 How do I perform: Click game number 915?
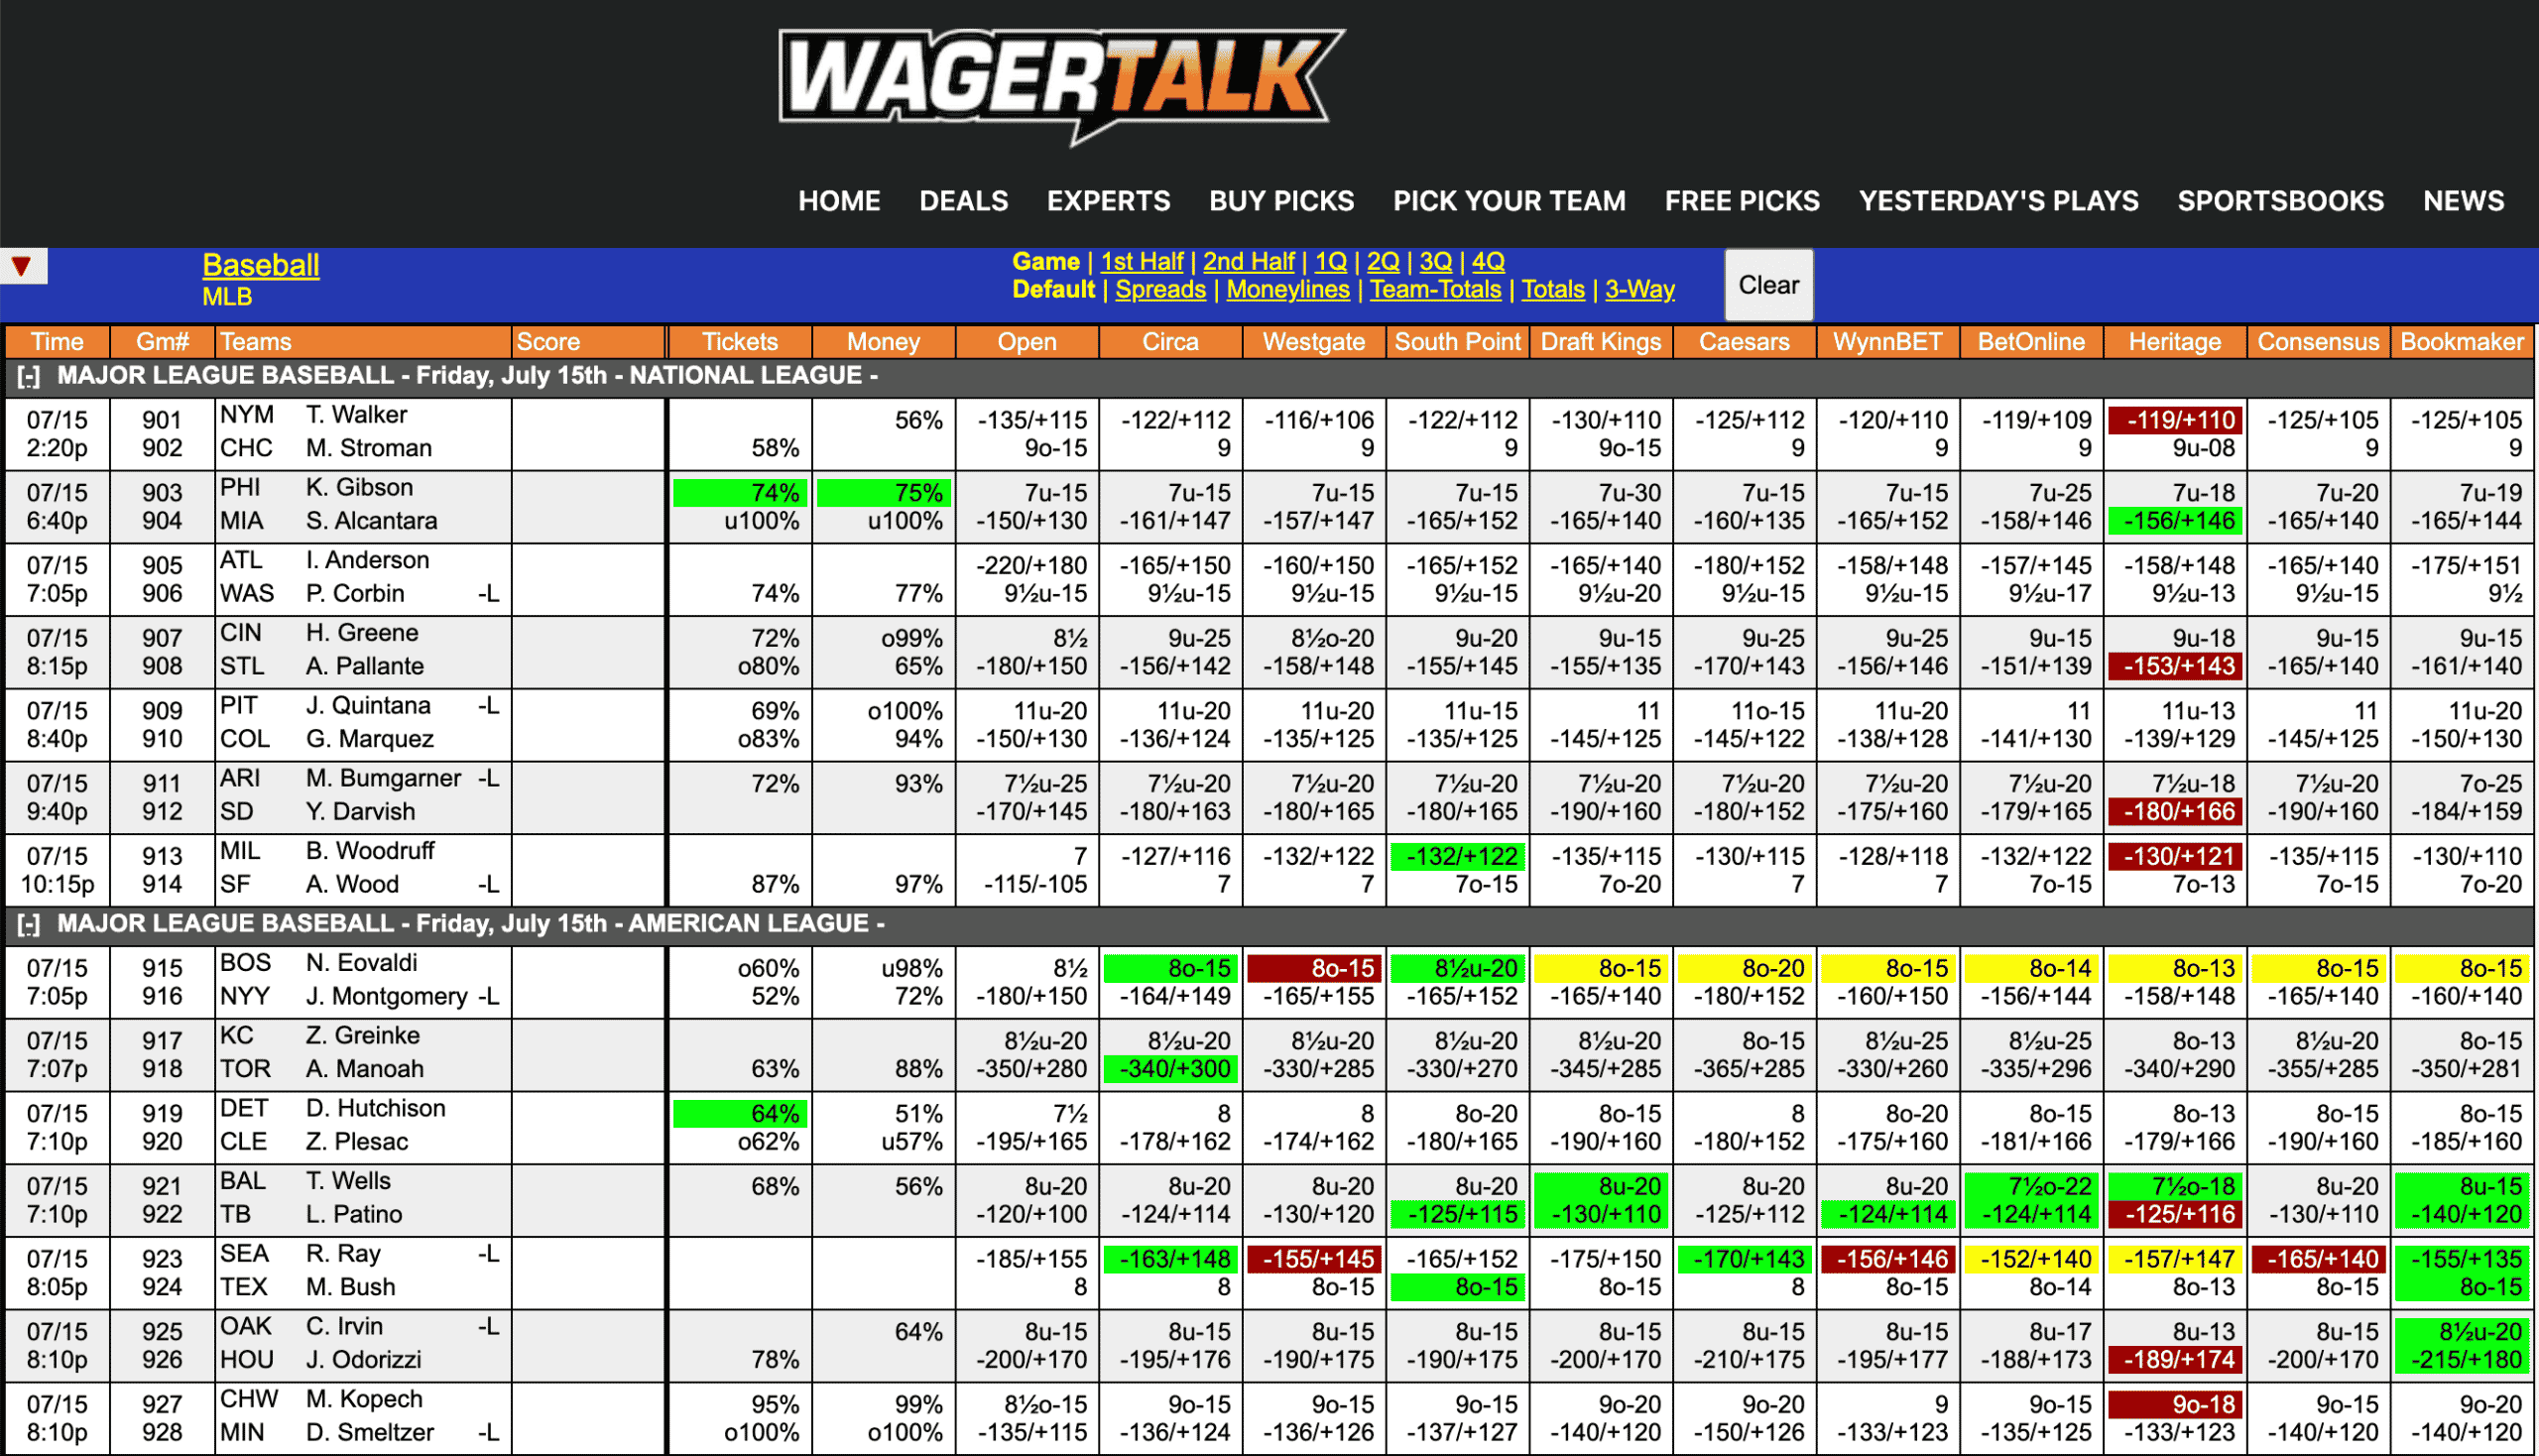162,969
